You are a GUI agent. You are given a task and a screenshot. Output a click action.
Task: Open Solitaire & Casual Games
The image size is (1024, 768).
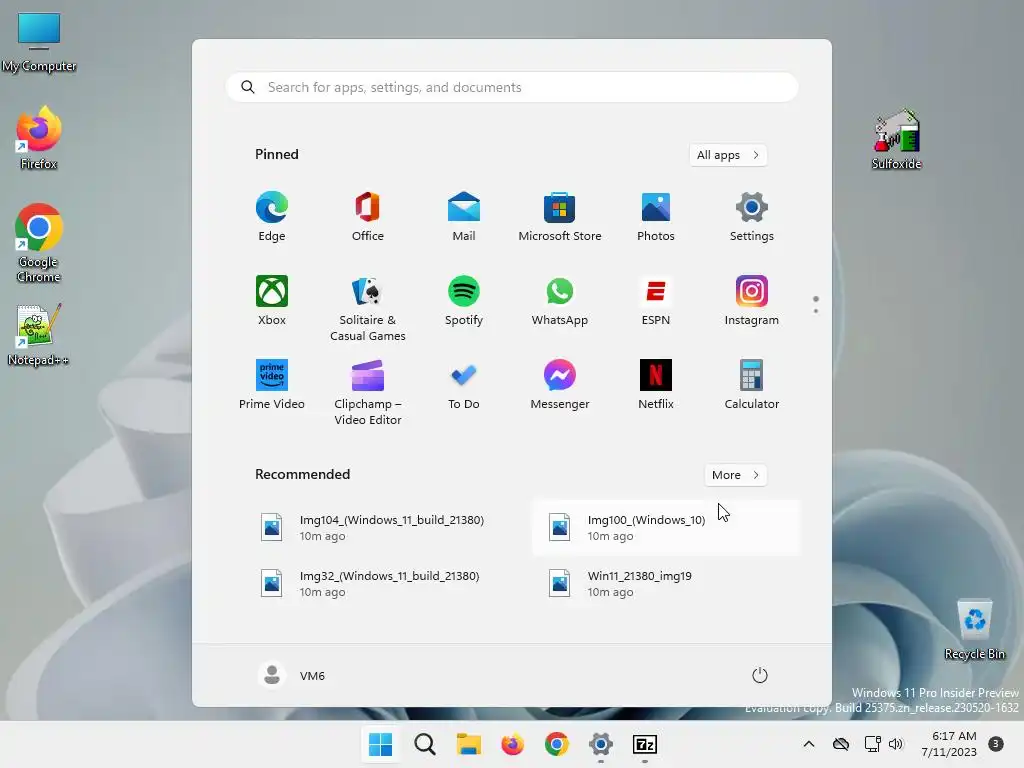[368, 308]
